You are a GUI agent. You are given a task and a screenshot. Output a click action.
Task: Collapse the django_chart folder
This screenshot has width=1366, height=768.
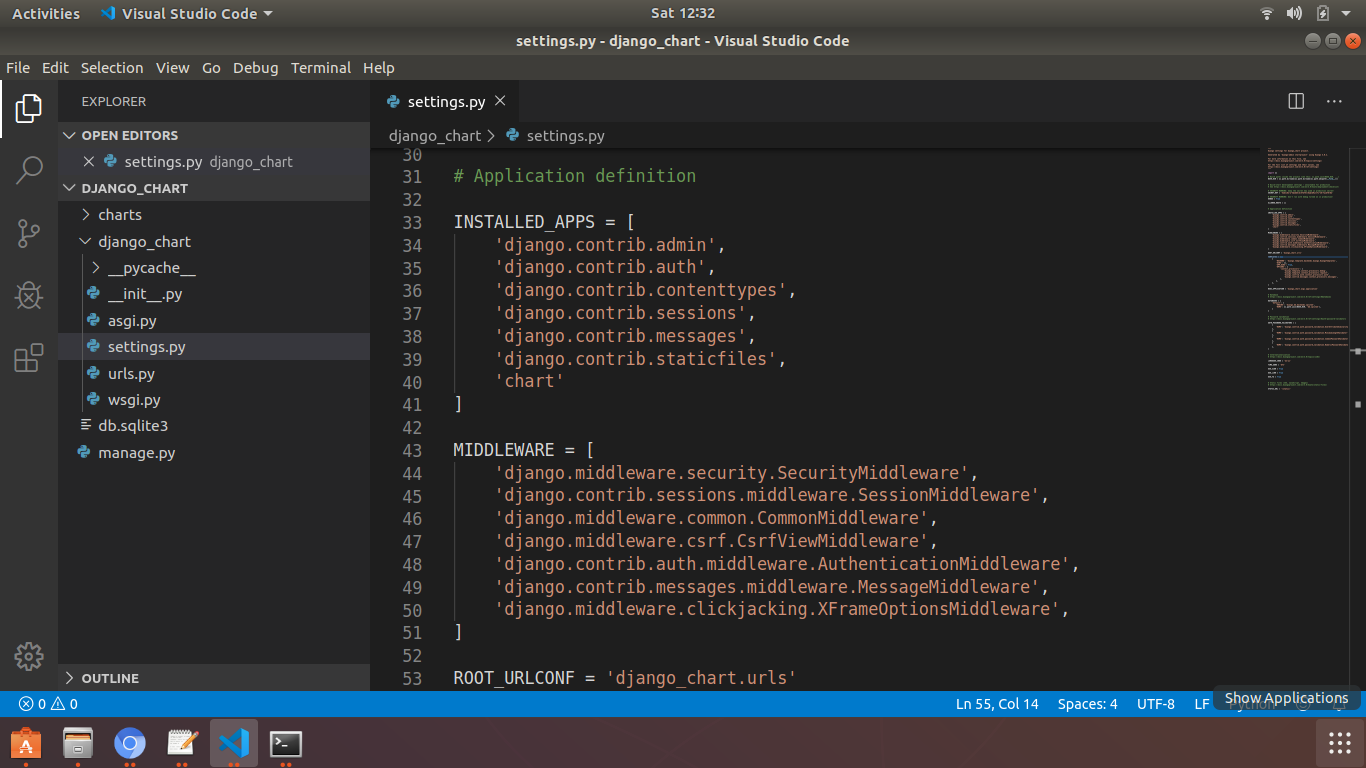pyautogui.click(x=143, y=242)
